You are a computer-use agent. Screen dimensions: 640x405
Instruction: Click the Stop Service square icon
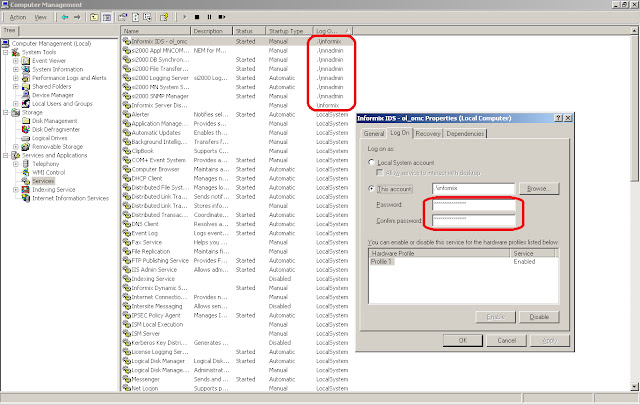click(197, 17)
